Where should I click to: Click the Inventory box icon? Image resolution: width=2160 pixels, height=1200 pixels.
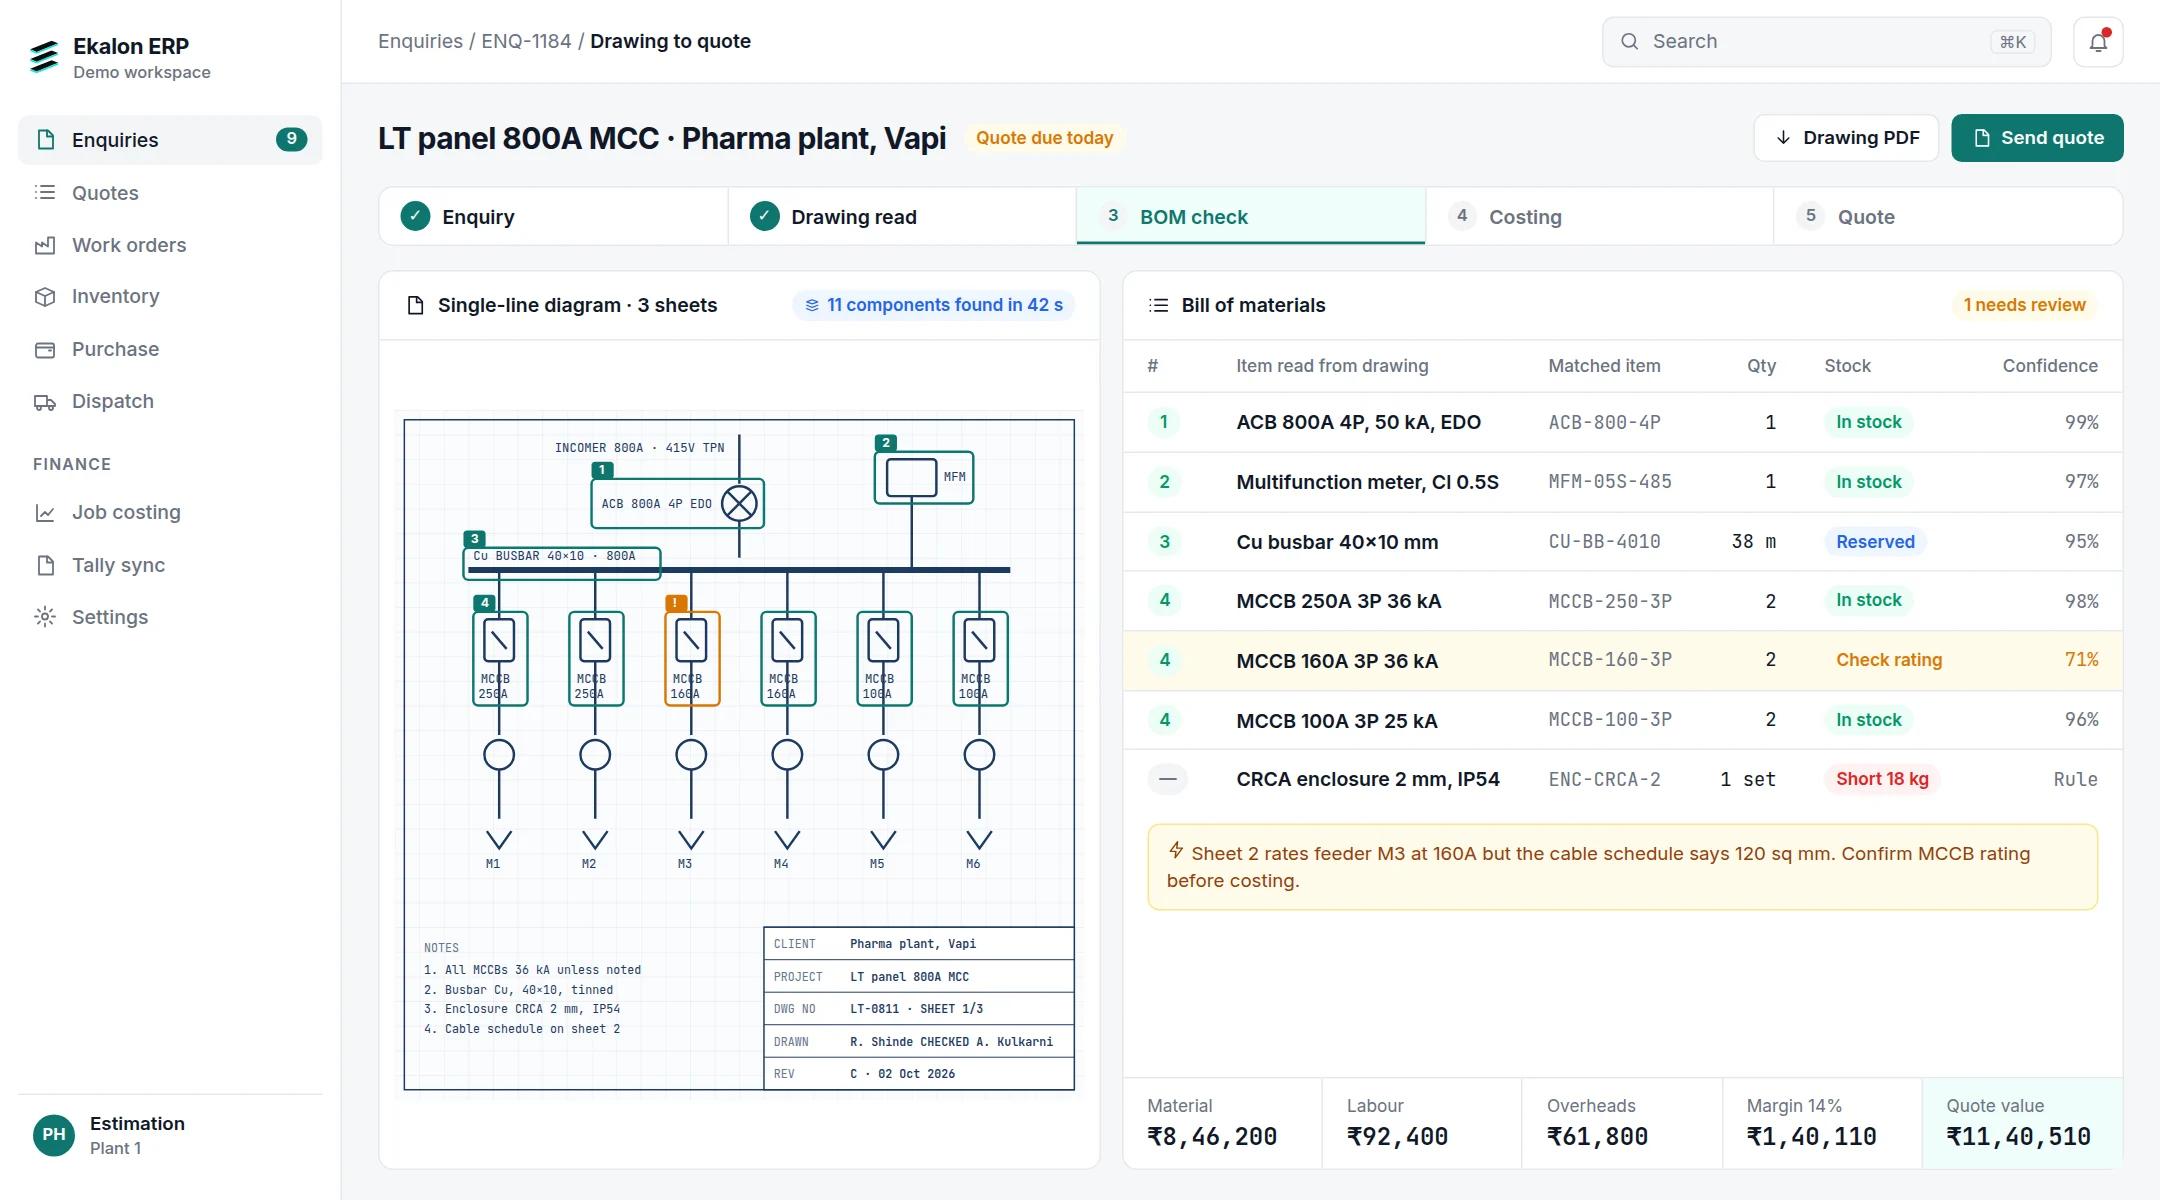tap(45, 297)
